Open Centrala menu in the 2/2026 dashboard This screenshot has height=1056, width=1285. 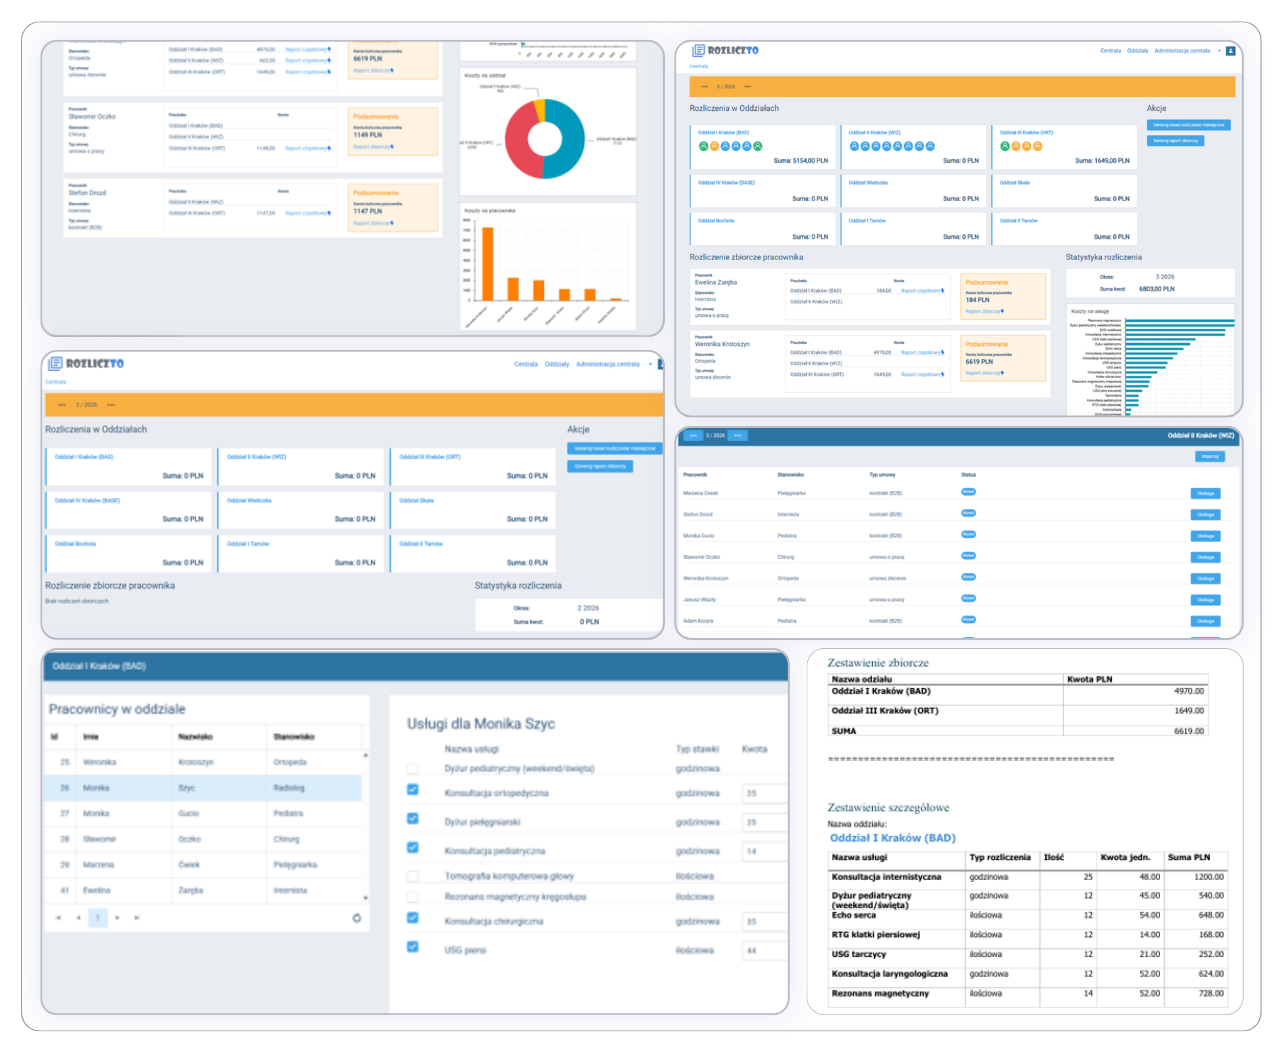point(526,364)
